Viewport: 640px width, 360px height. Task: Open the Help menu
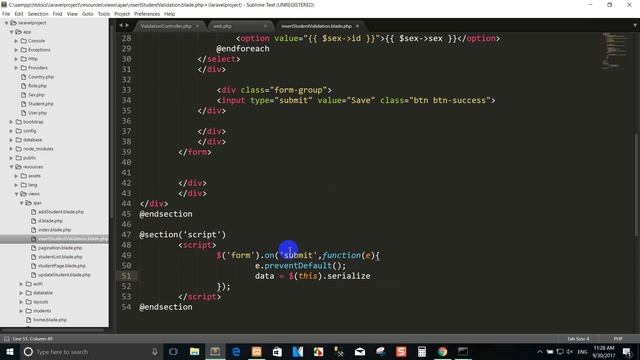tap(169, 13)
